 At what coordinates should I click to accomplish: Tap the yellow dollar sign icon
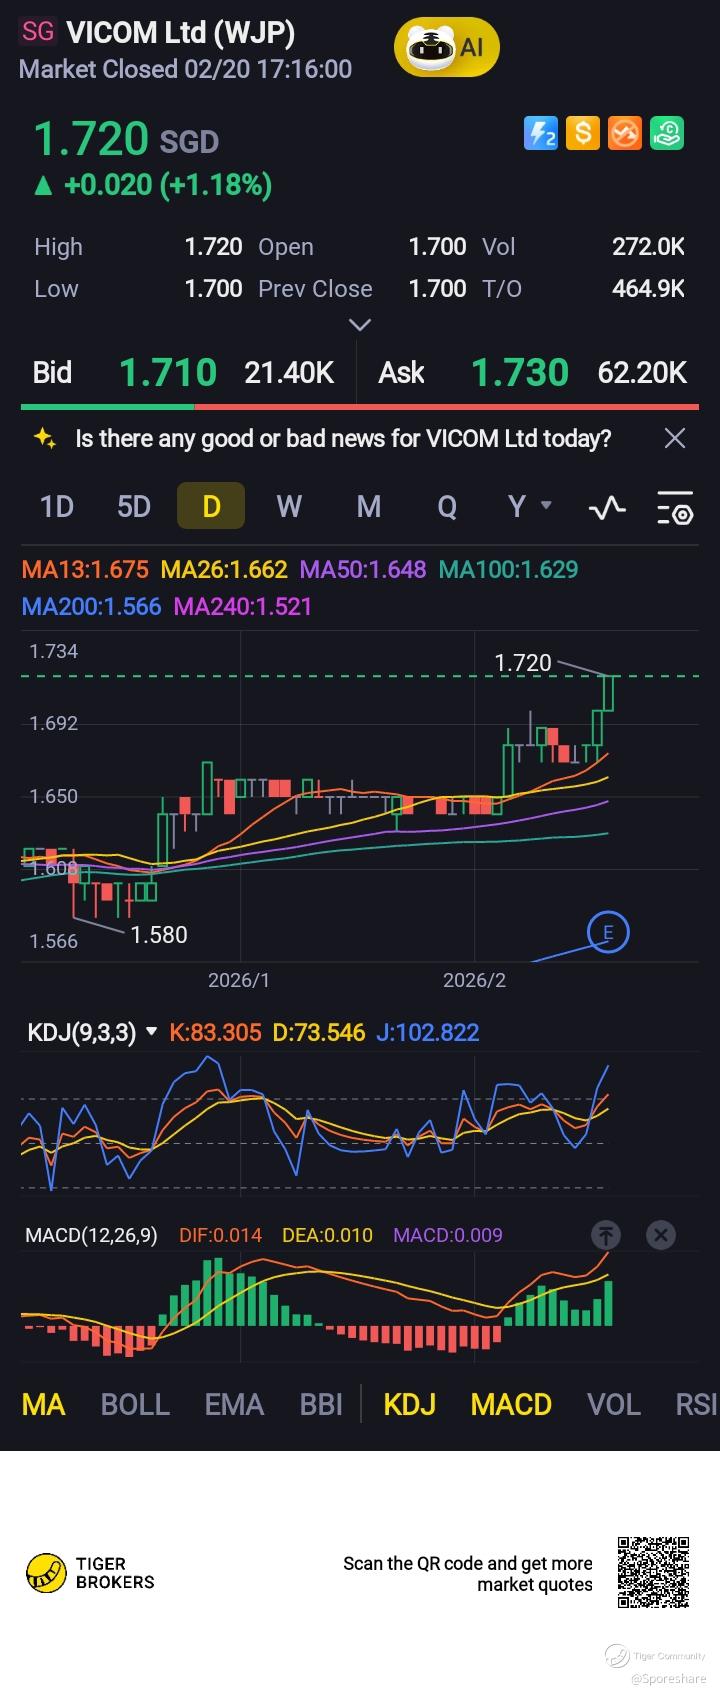tap(583, 133)
